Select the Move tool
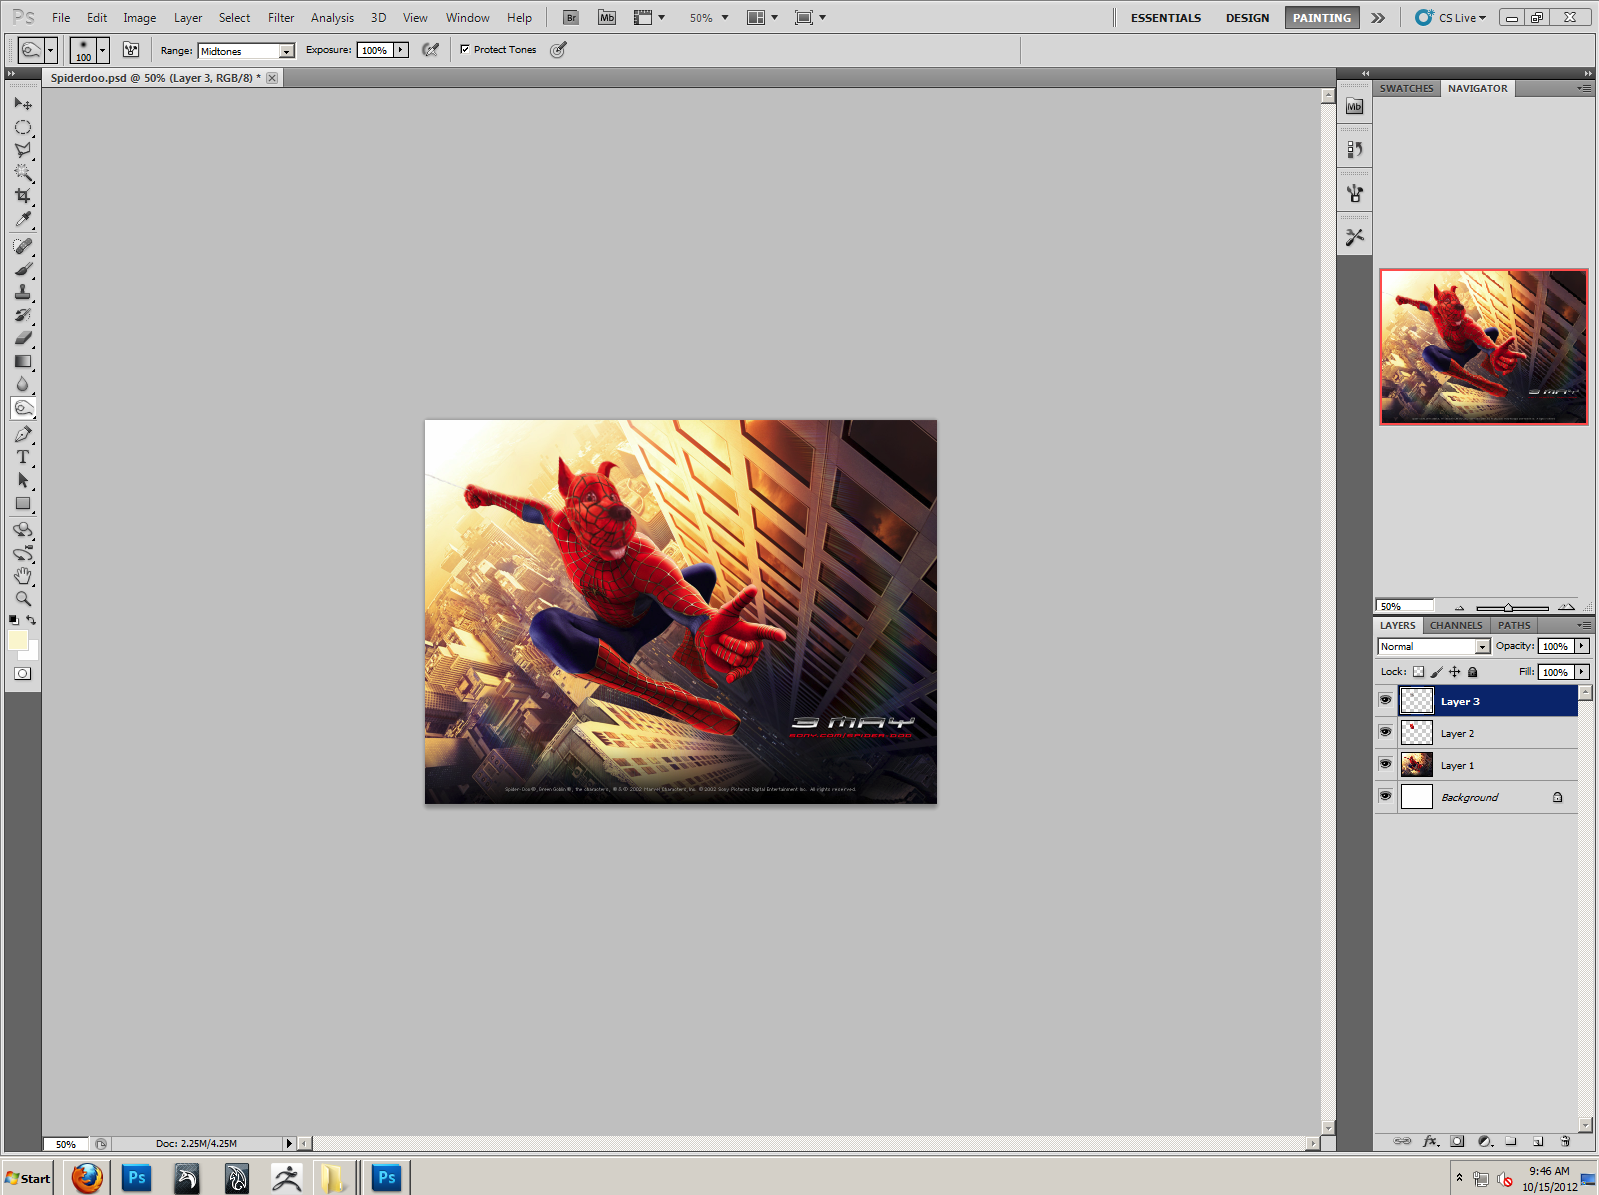 pyautogui.click(x=23, y=104)
